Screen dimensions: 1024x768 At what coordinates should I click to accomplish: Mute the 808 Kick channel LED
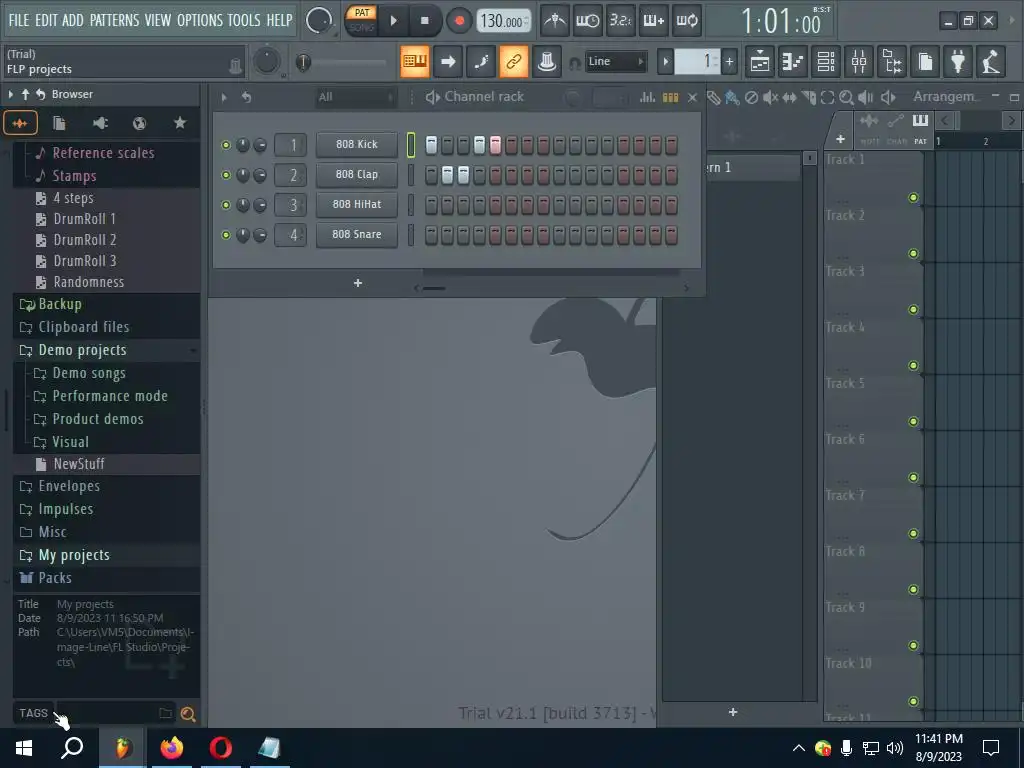[x=226, y=145]
